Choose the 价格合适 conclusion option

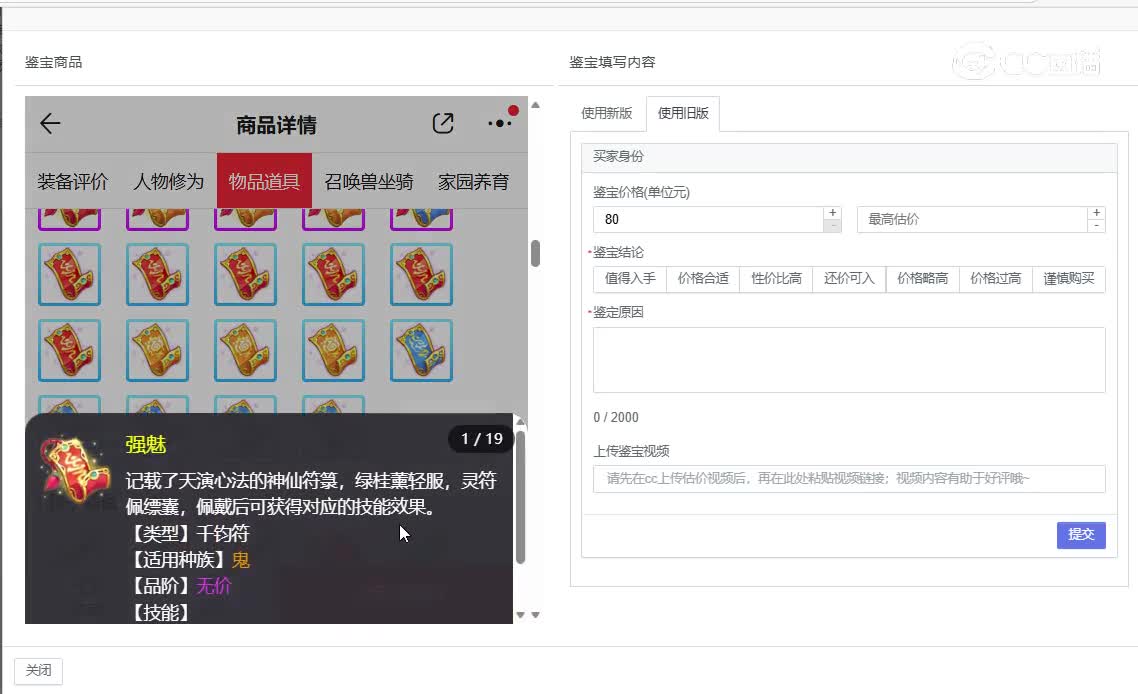pos(703,279)
